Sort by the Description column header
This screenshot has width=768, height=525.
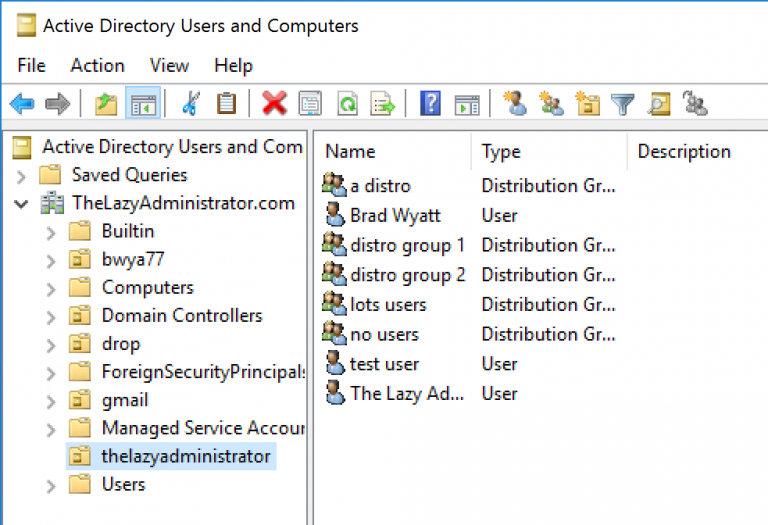point(697,151)
